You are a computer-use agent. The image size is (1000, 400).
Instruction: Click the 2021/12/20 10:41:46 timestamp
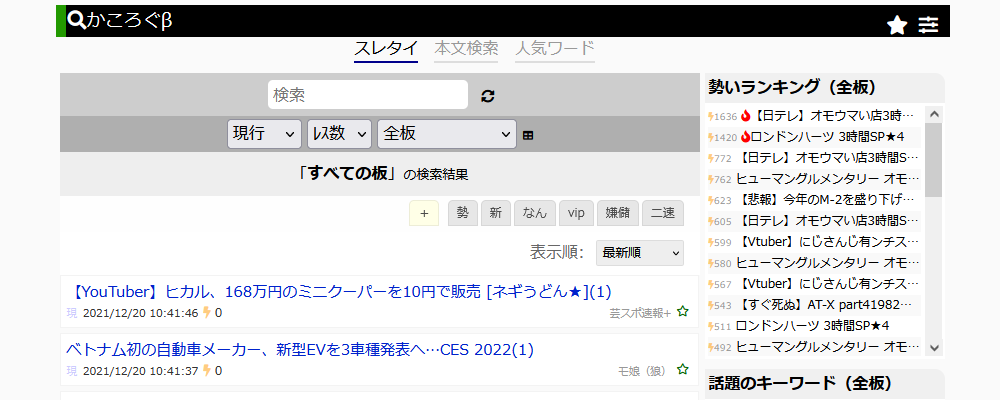[141, 313]
